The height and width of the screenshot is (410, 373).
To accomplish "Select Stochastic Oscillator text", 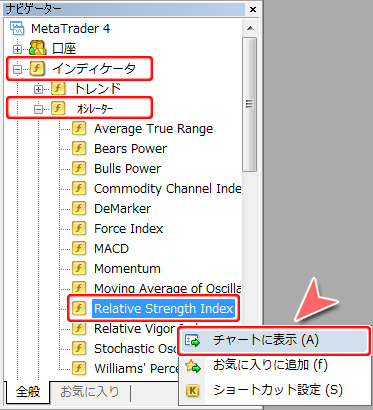I will (x=136, y=349).
